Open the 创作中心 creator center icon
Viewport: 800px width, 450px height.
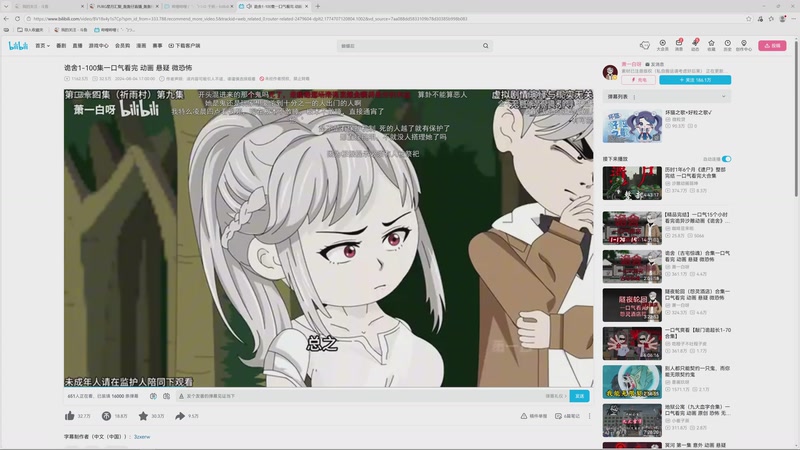[744, 45]
